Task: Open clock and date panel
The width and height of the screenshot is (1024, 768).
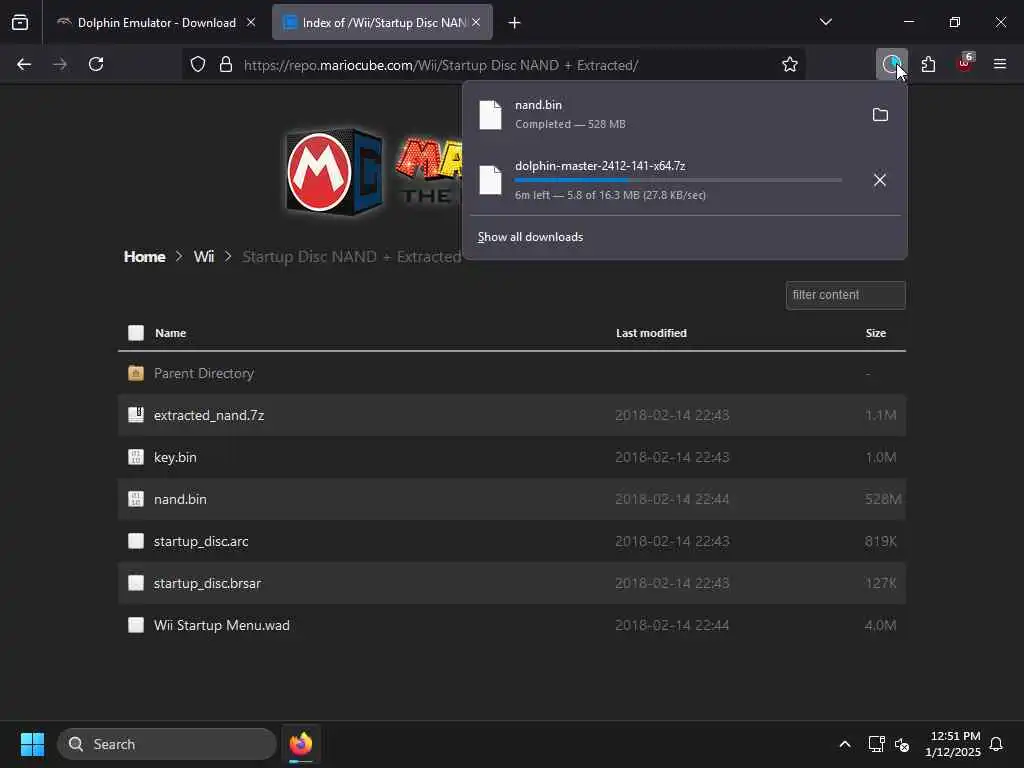Action: [953, 744]
